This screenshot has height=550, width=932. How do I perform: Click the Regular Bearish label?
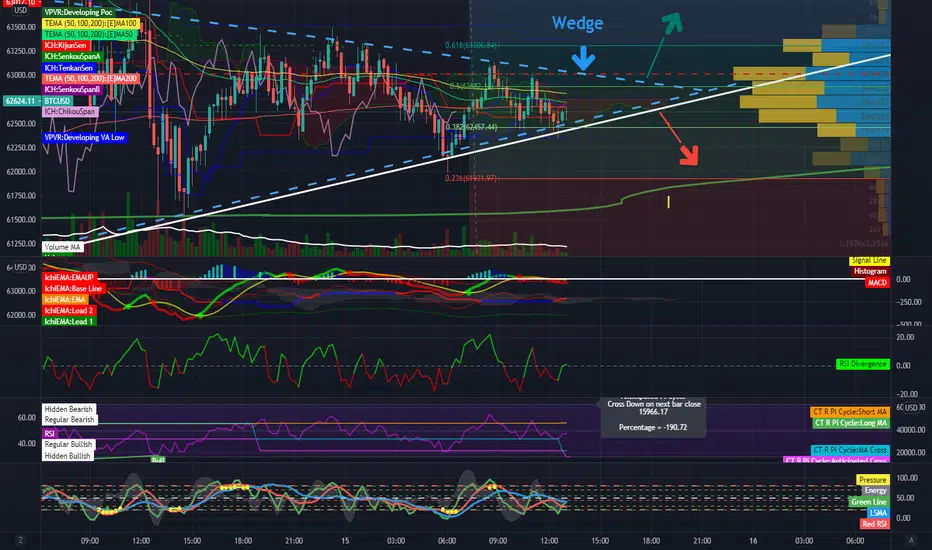70,420
